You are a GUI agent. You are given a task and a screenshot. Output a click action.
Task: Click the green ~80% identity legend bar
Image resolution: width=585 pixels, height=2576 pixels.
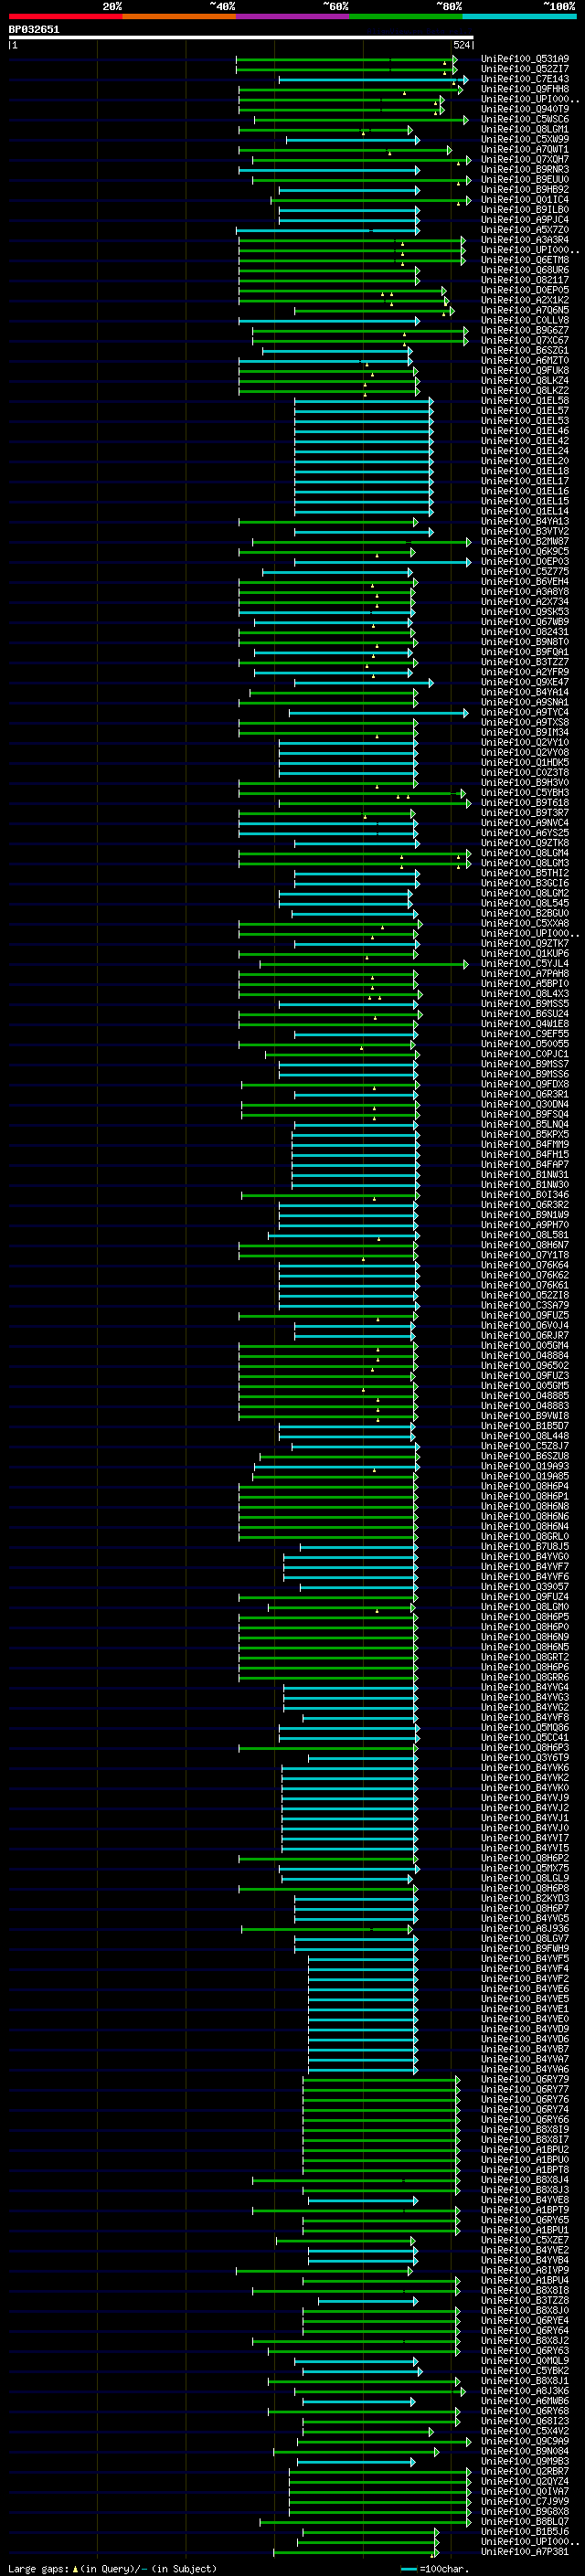[406, 16]
